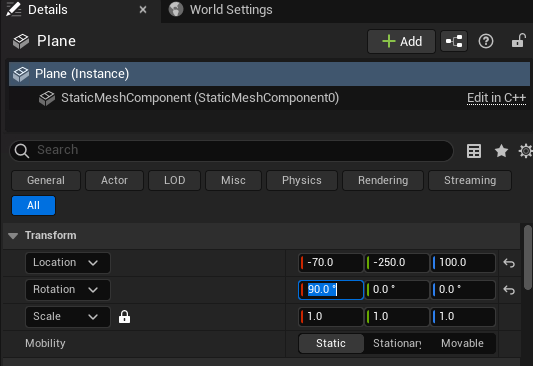The image size is (533, 366).
Task: Click Rotation Y field 0.0
Action: (397, 290)
